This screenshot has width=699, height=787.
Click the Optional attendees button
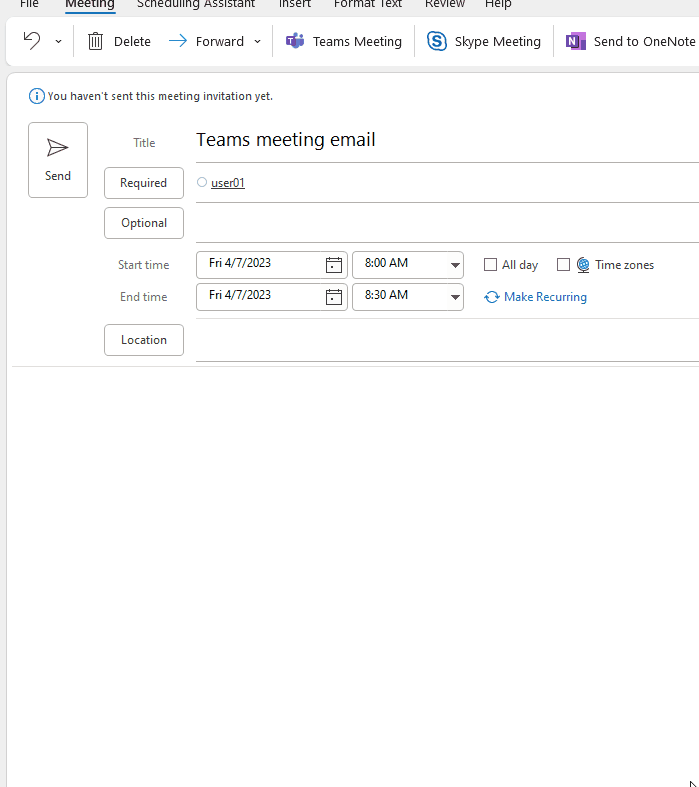(144, 223)
